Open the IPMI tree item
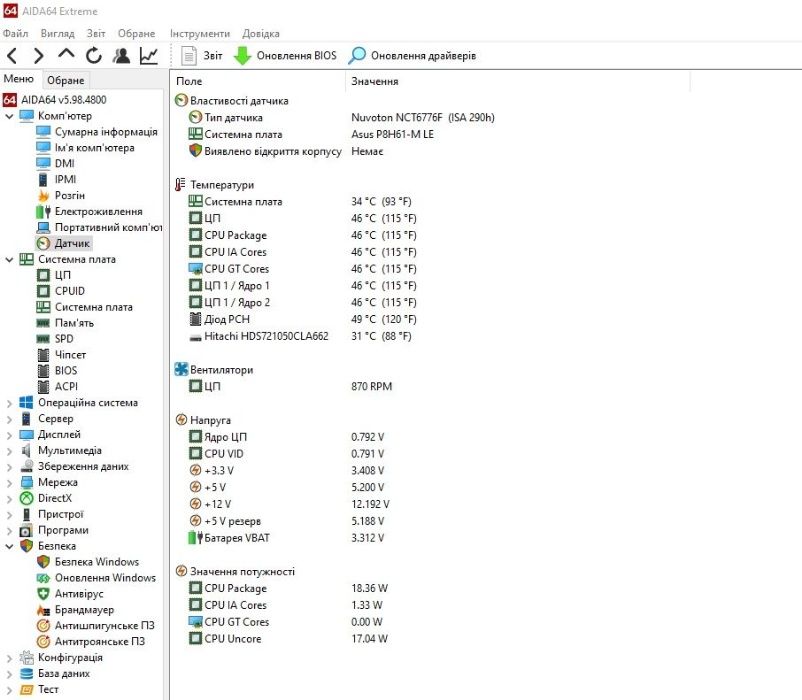802x700 pixels. (x=56, y=179)
